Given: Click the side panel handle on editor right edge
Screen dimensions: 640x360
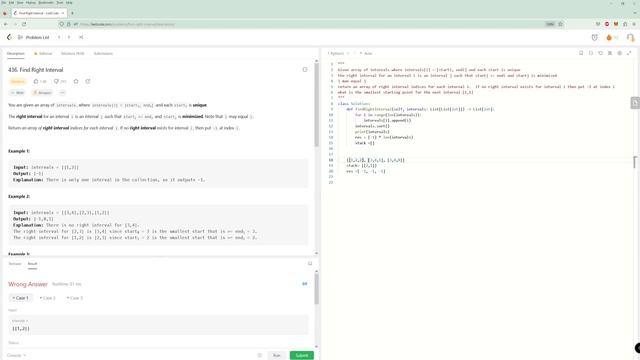Looking at the screenshot, I should pos(635,103).
